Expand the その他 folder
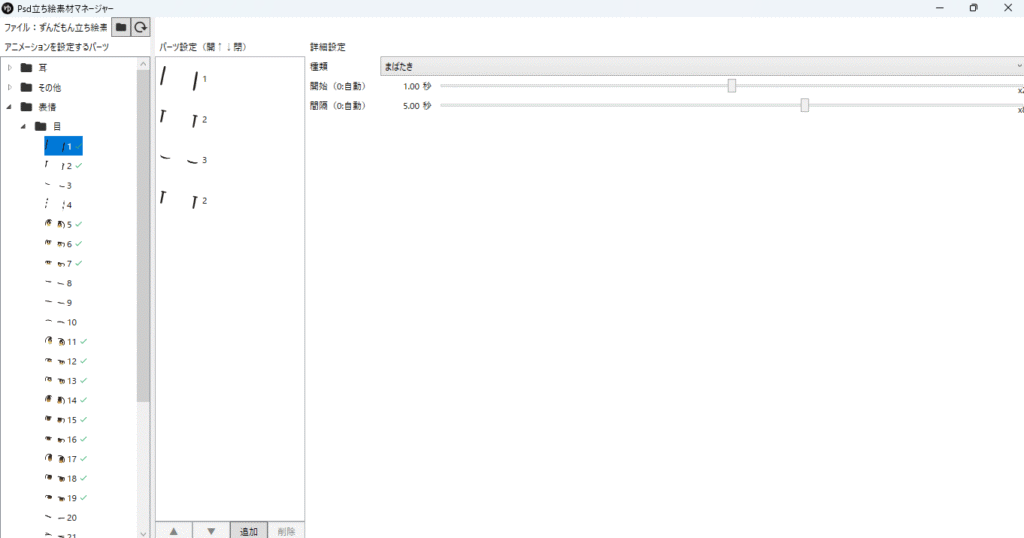This screenshot has width=1024, height=538. [11, 88]
